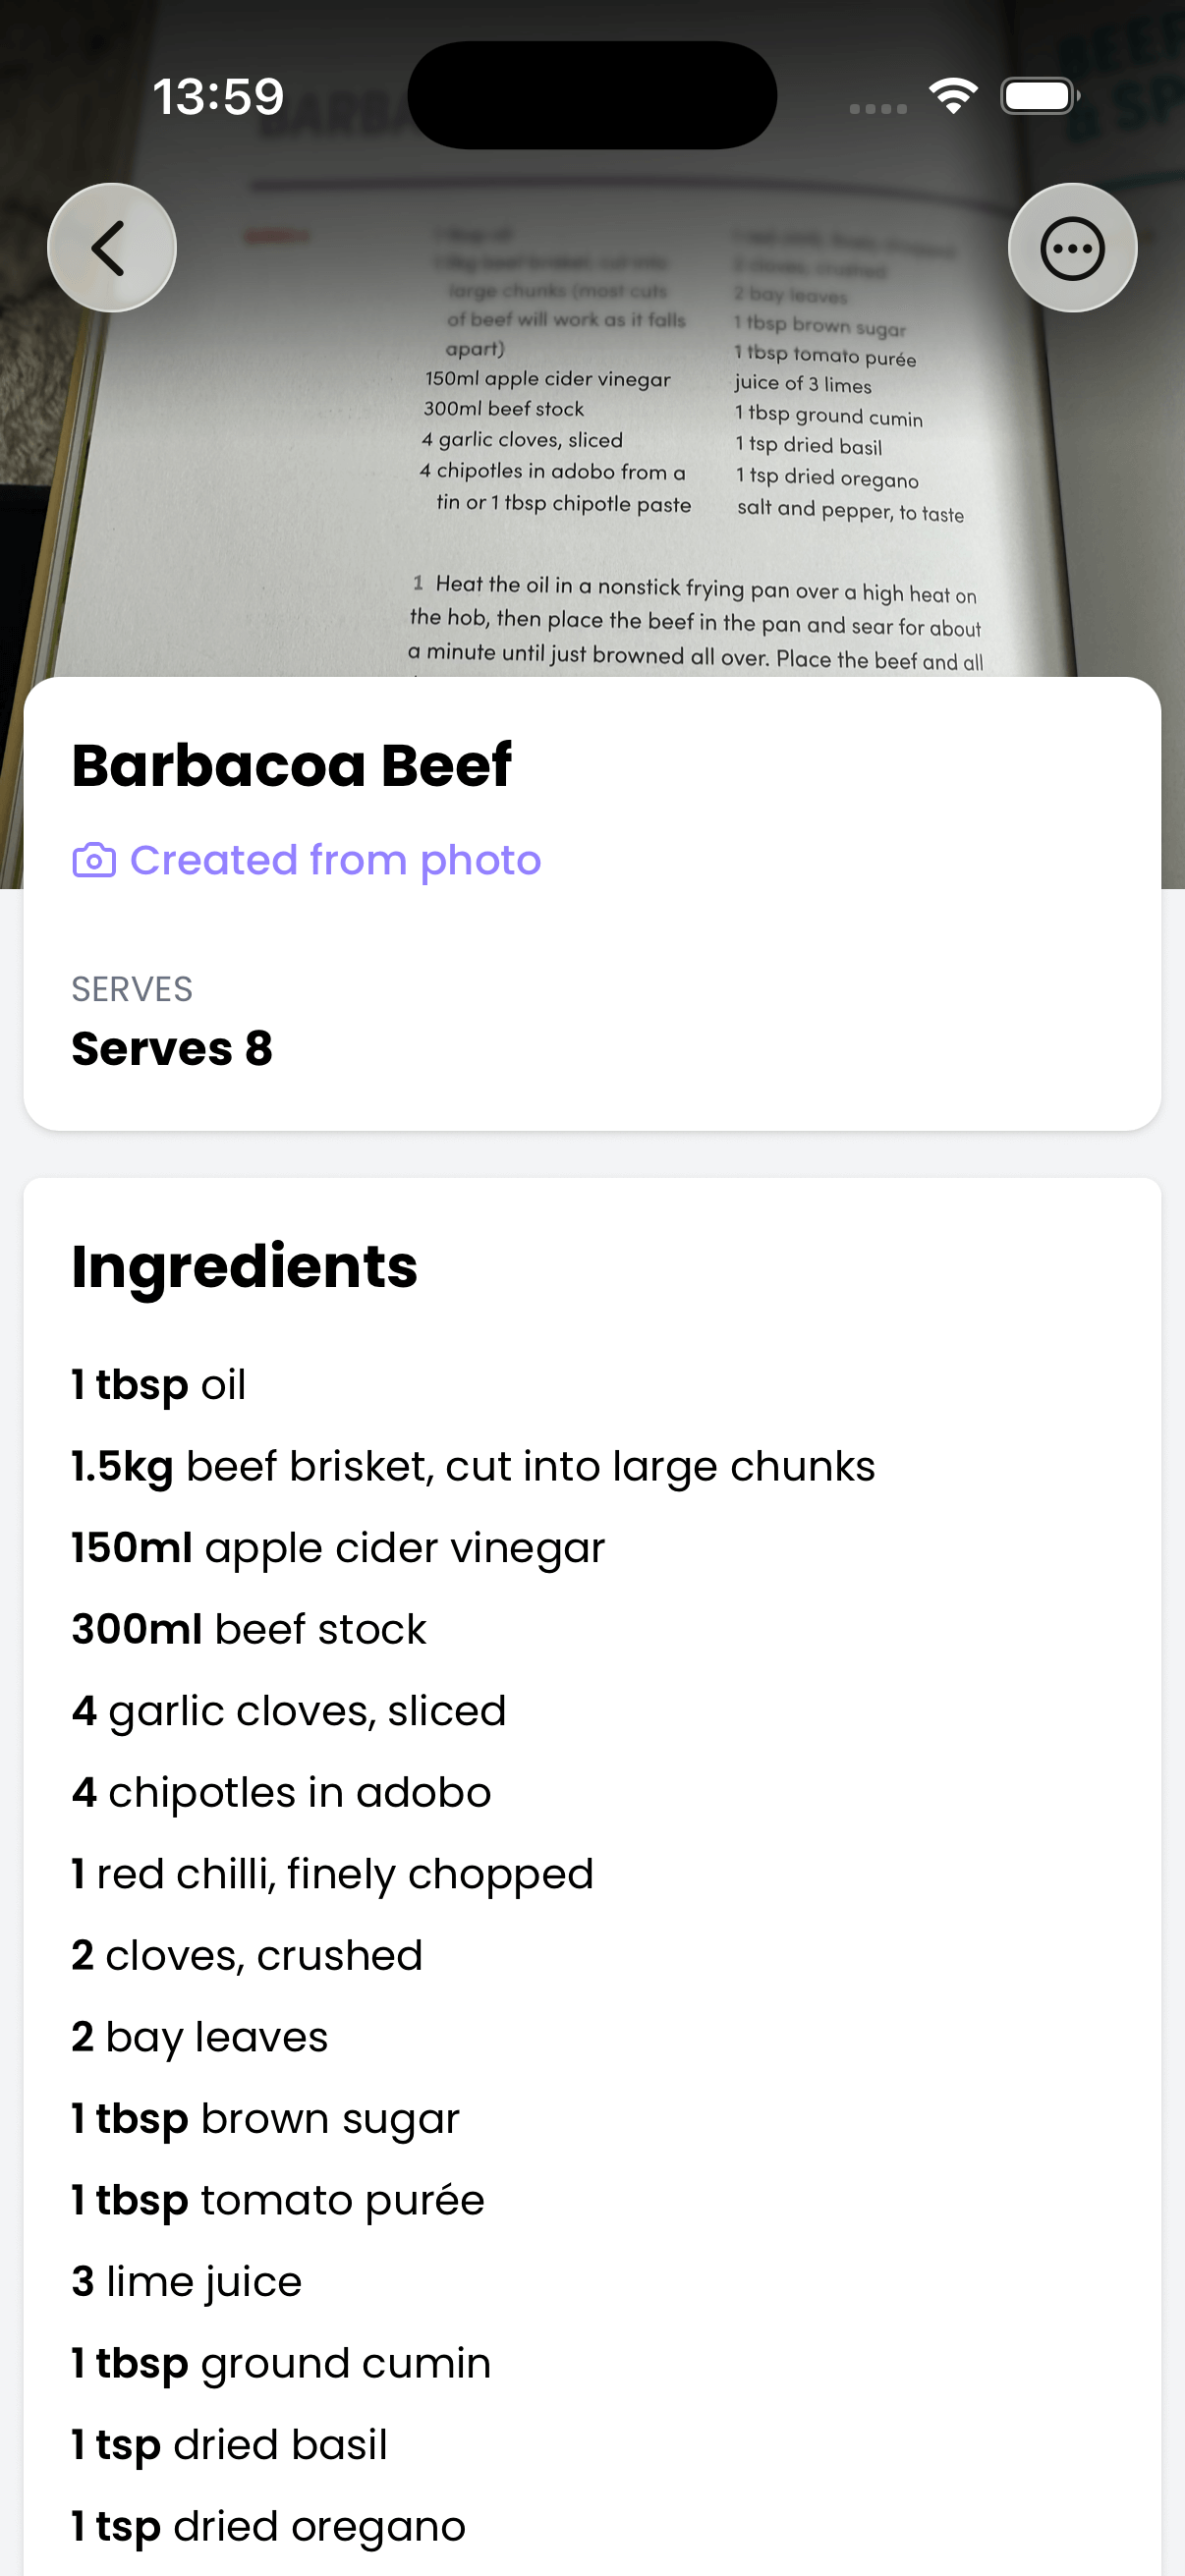Select the 1 tbsp oil ingredient

pos(158,1385)
